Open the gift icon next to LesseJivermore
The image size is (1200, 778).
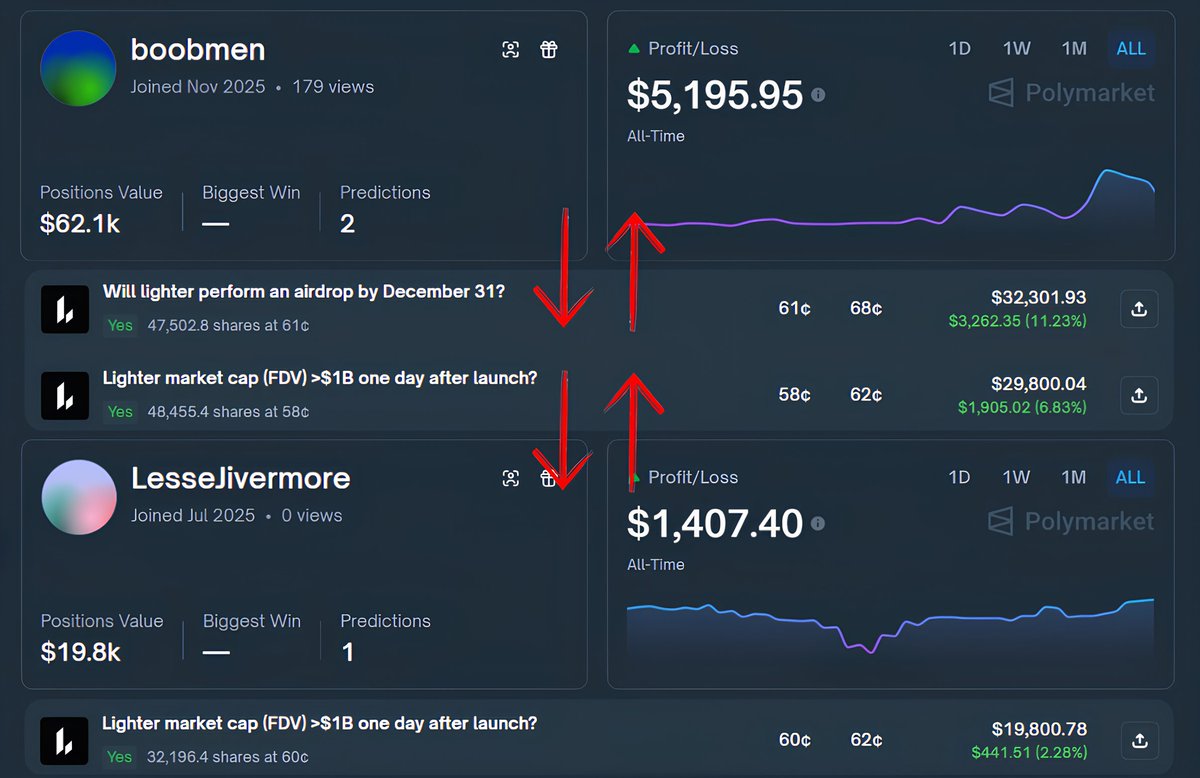[x=549, y=478]
